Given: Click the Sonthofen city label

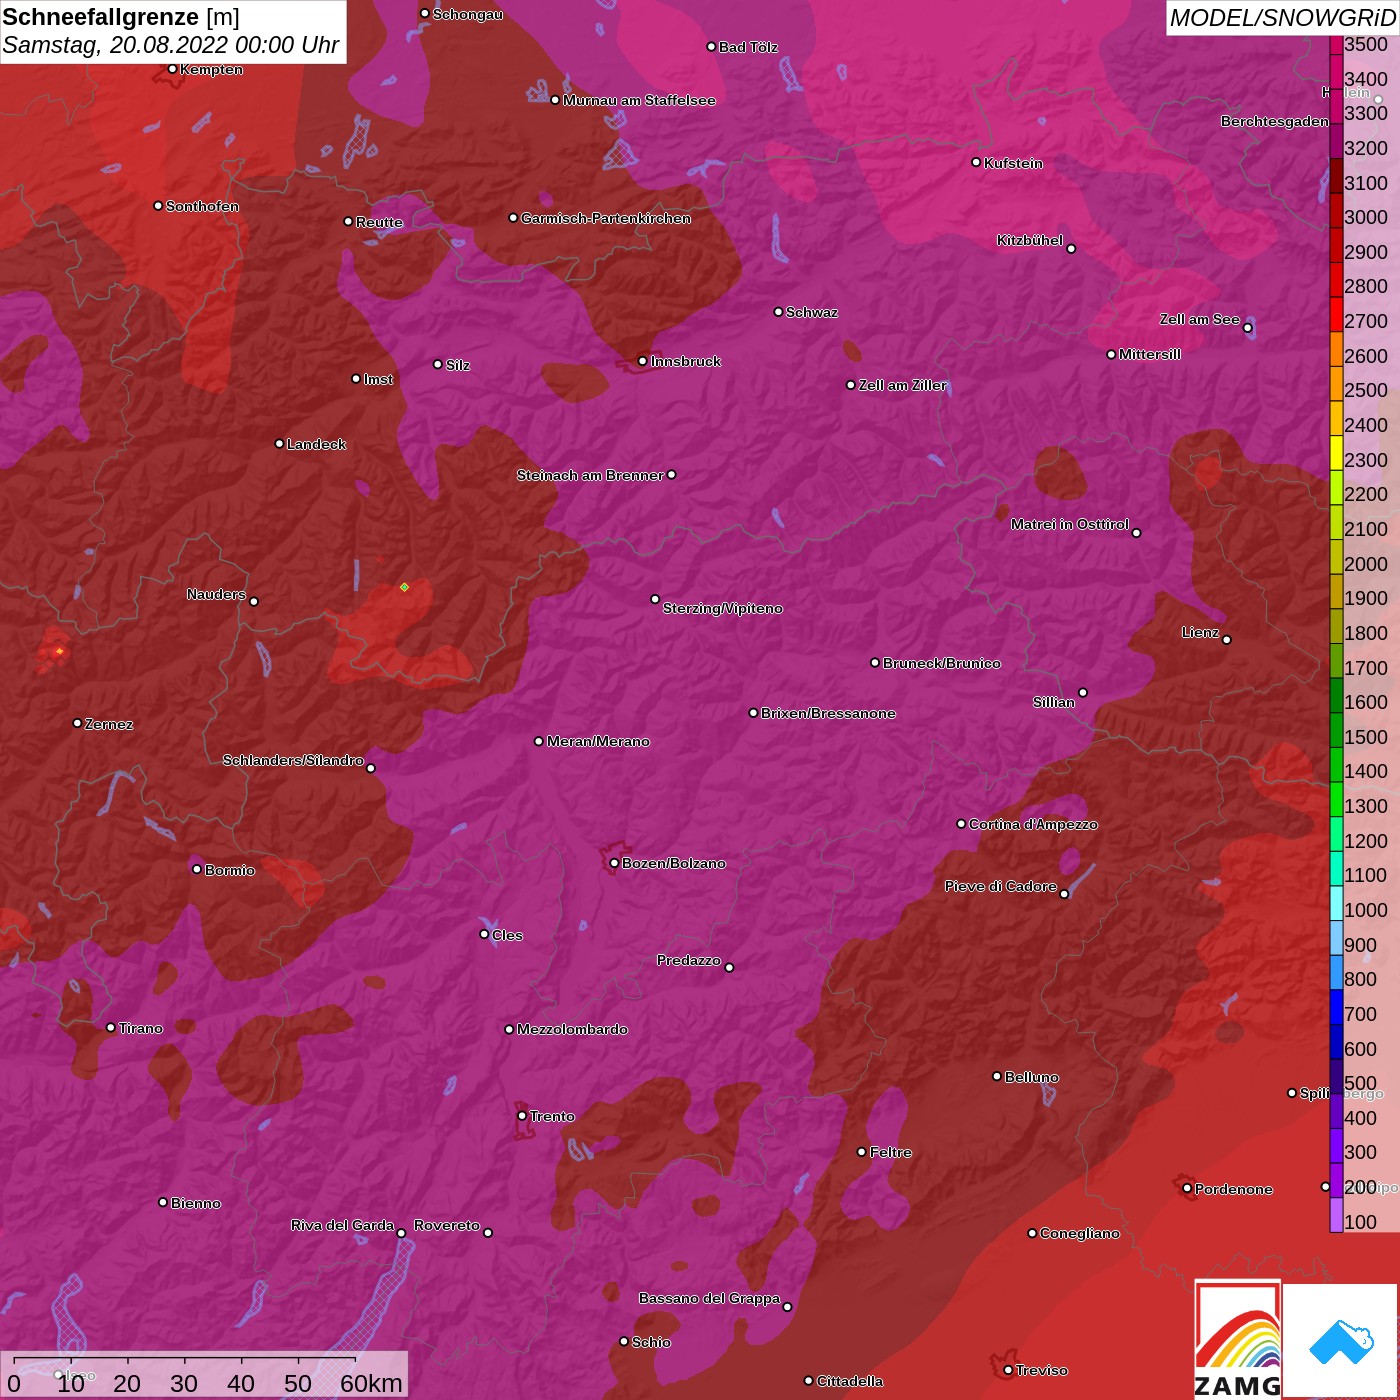Looking at the screenshot, I should point(202,206).
